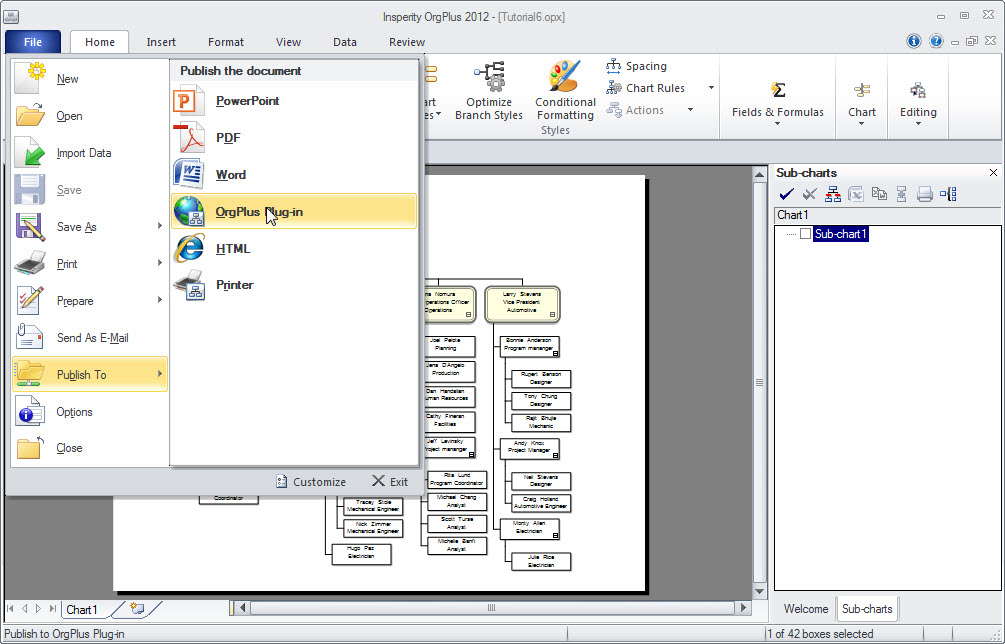Click the Customize button in File menu
Viewport: 1005px width, 644px height.
(311, 482)
